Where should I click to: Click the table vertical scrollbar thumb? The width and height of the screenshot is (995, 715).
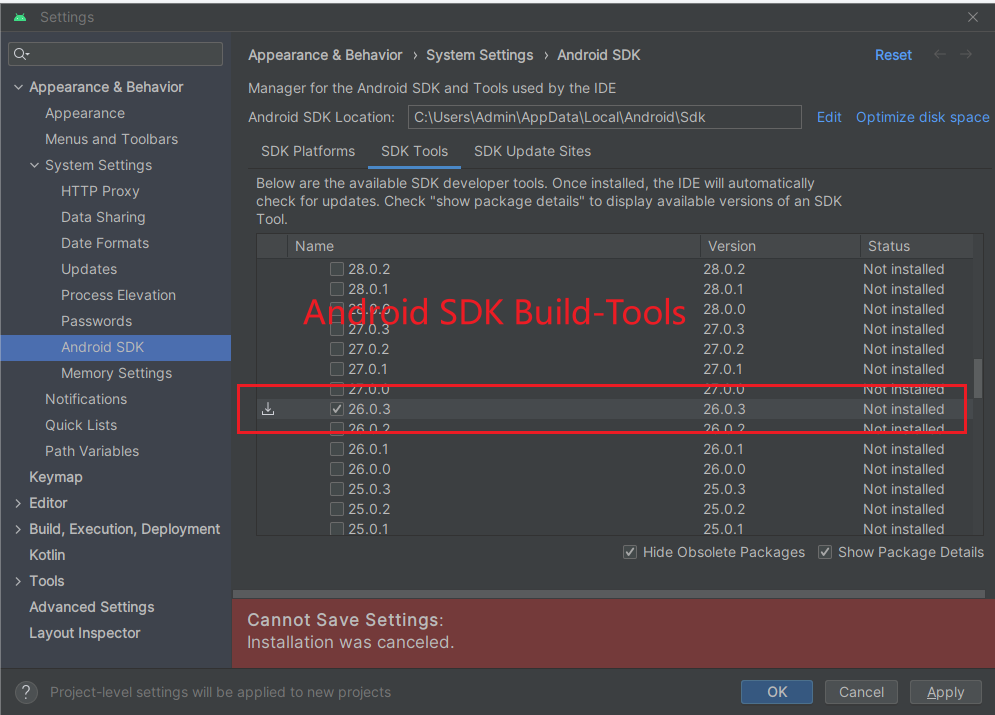(978, 379)
